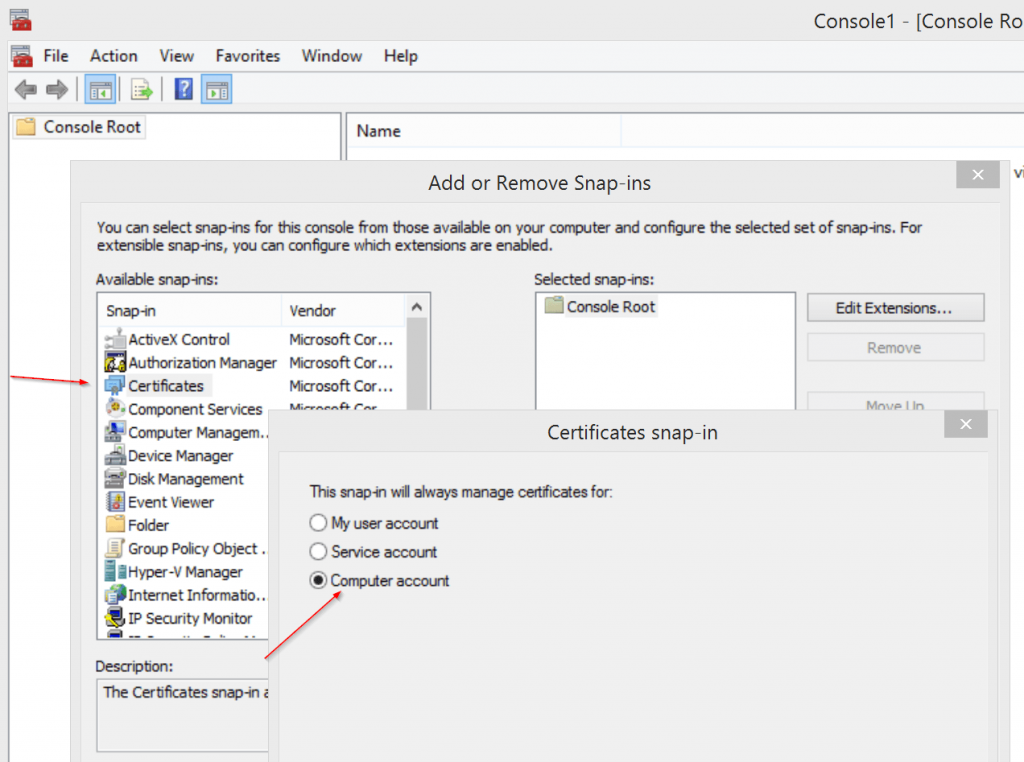Click the Edit Extensions... button
The image size is (1024, 762).
(895, 308)
